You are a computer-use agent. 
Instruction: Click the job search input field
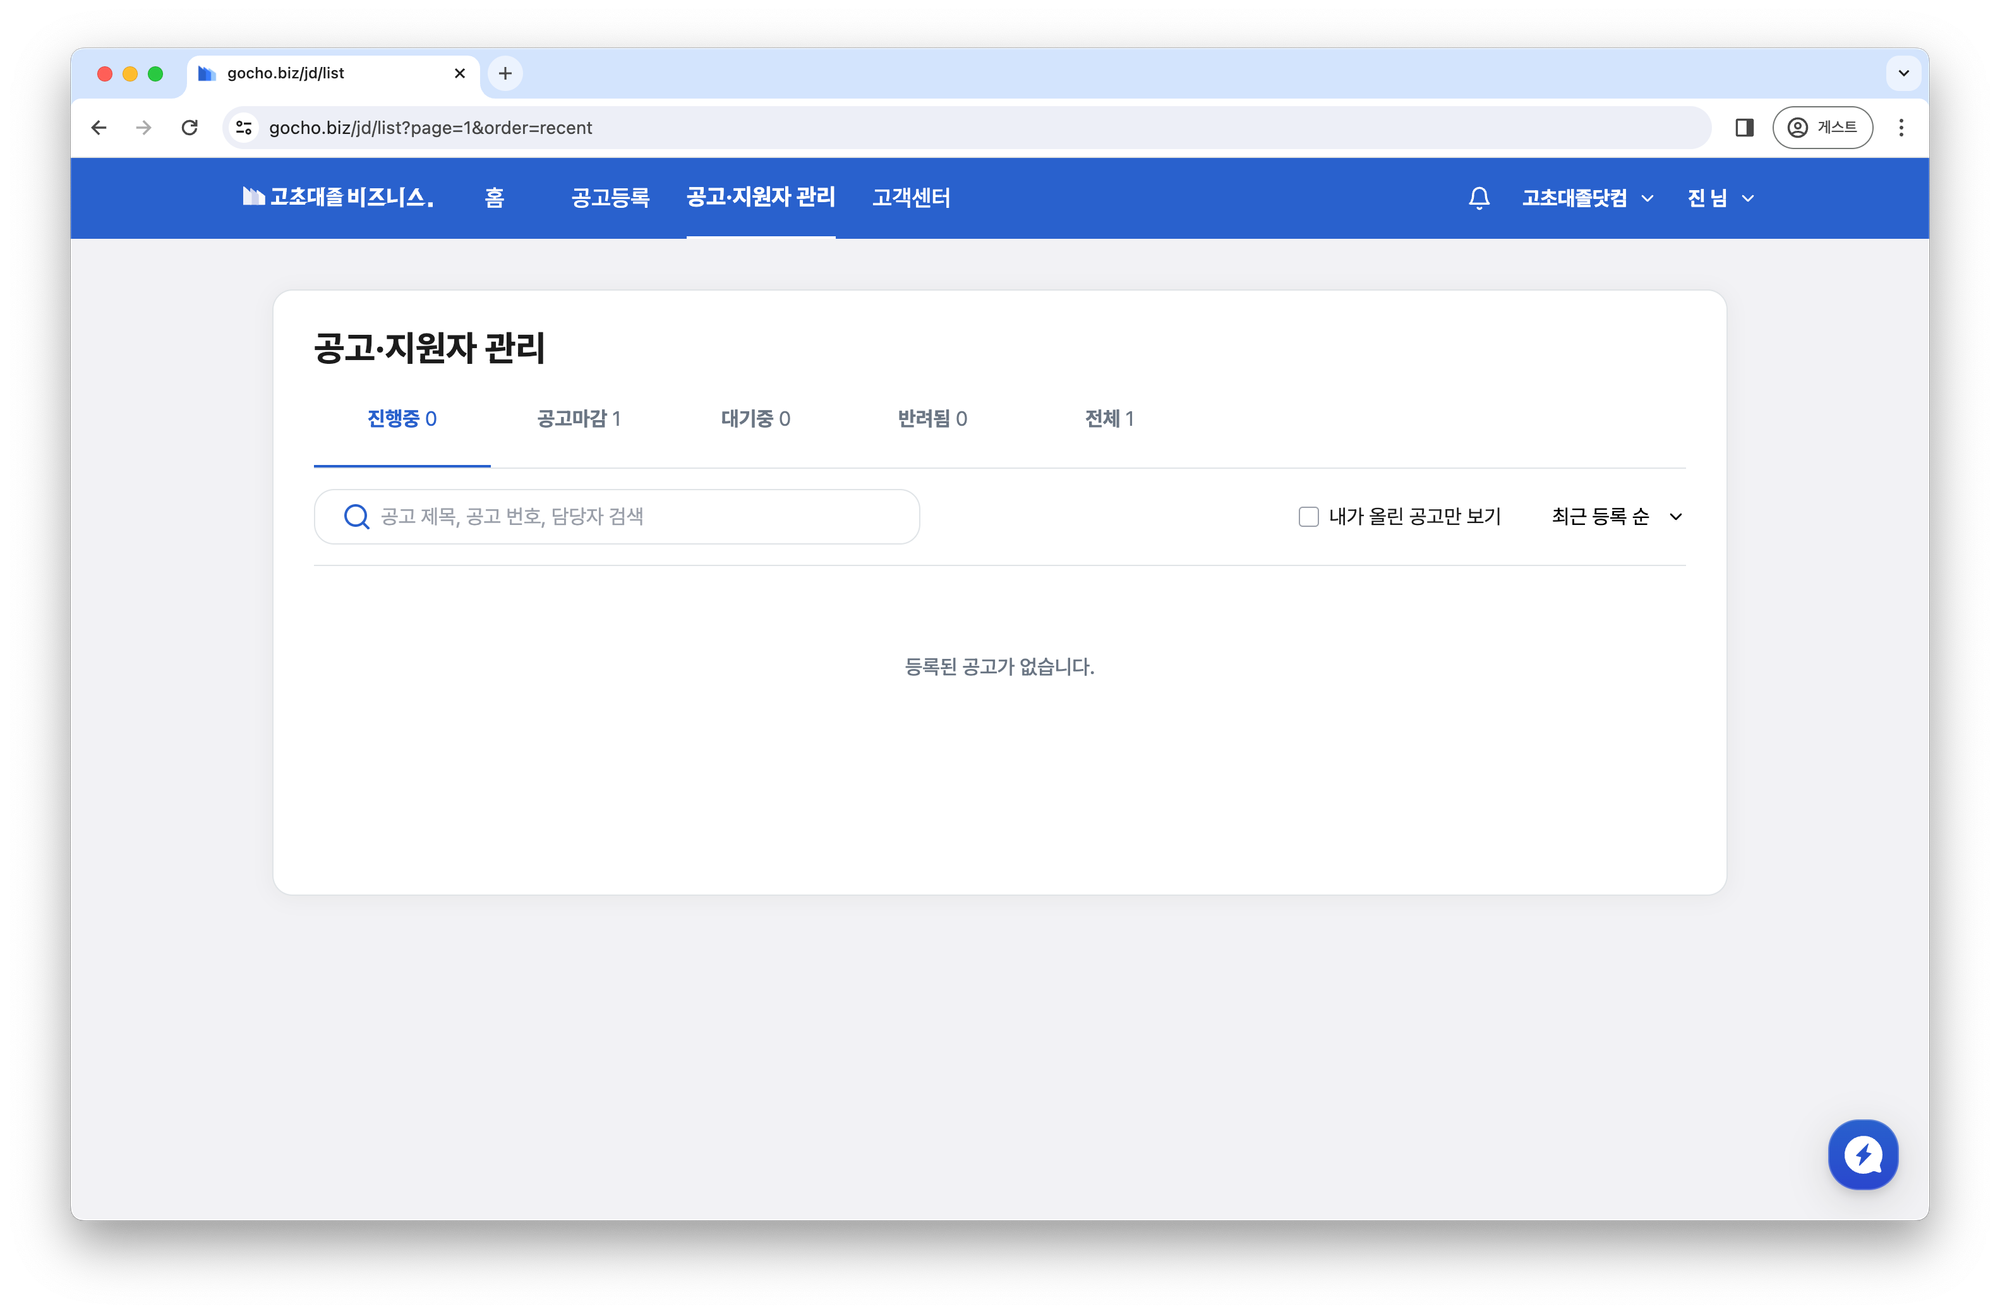click(617, 516)
